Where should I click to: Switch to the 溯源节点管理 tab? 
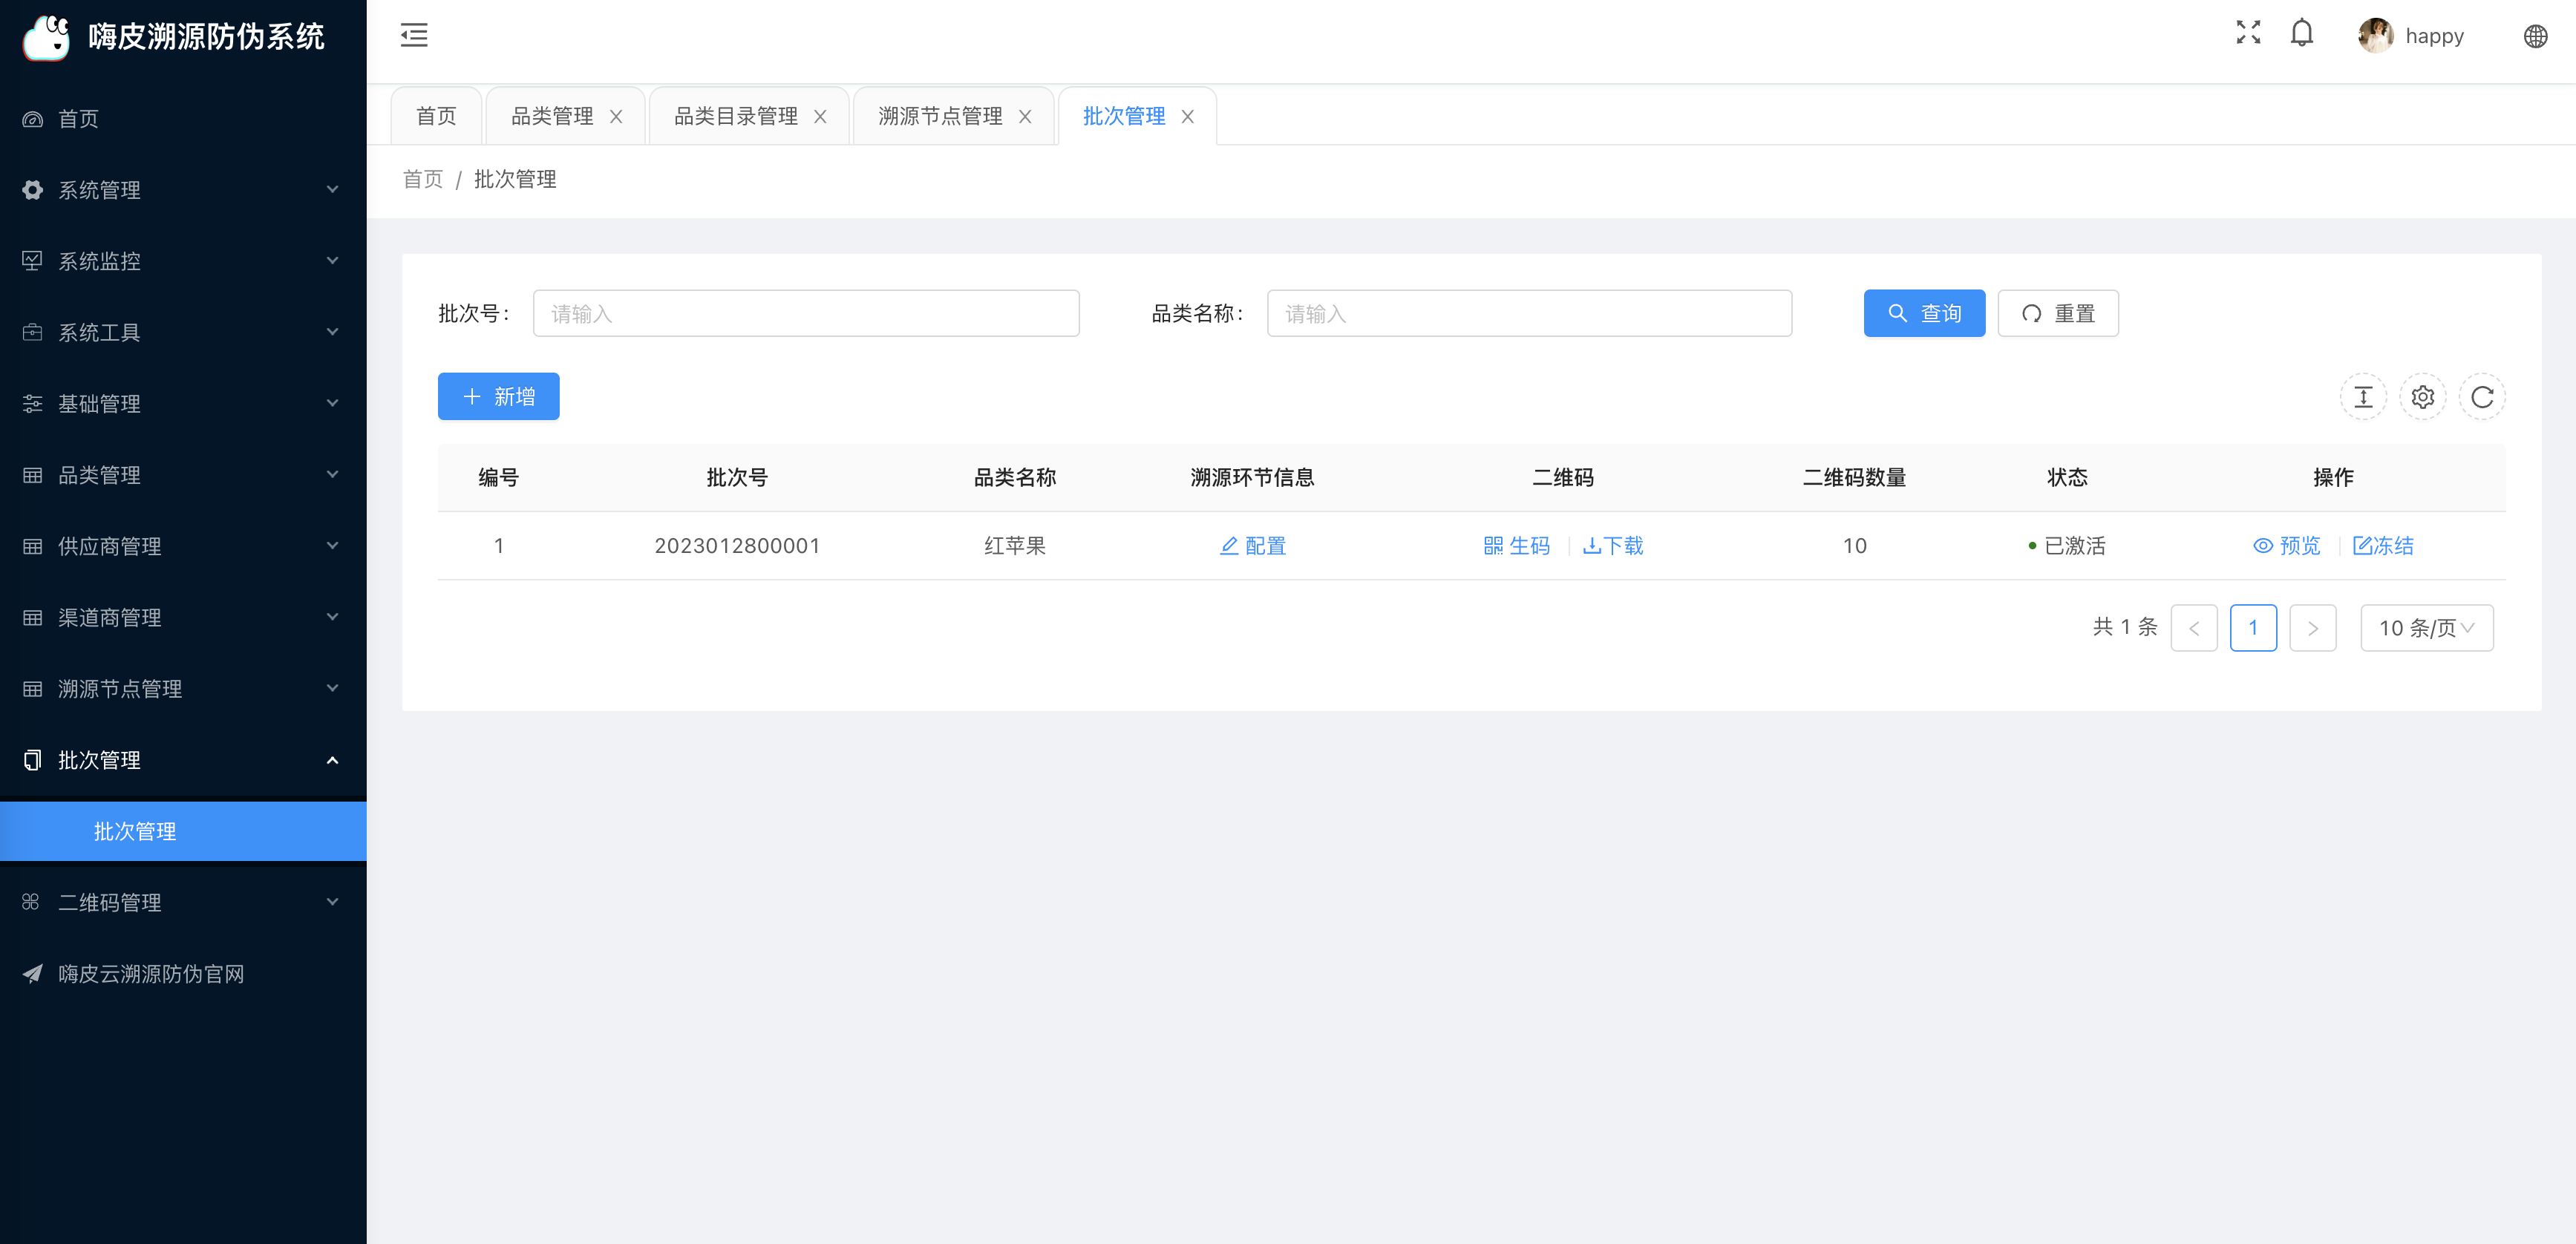(940, 117)
